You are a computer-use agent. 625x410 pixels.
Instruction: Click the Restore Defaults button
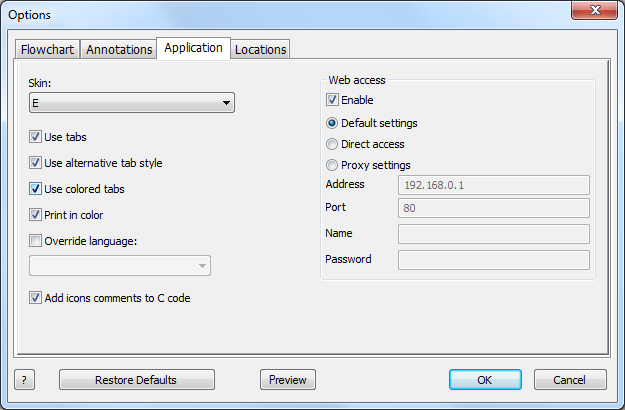(x=137, y=380)
